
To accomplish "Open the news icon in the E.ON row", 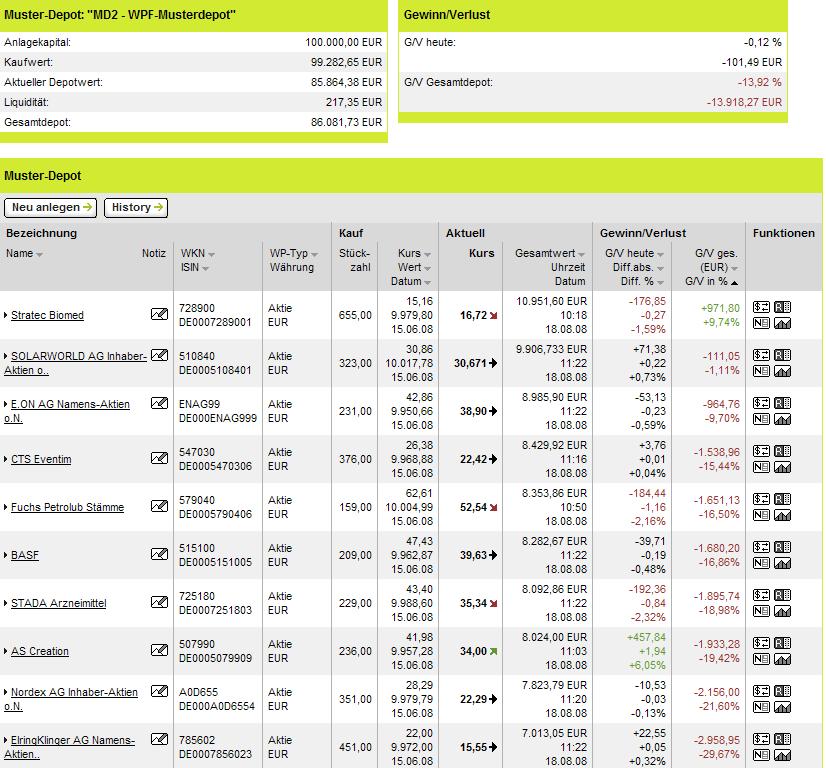I will pos(761,419).
